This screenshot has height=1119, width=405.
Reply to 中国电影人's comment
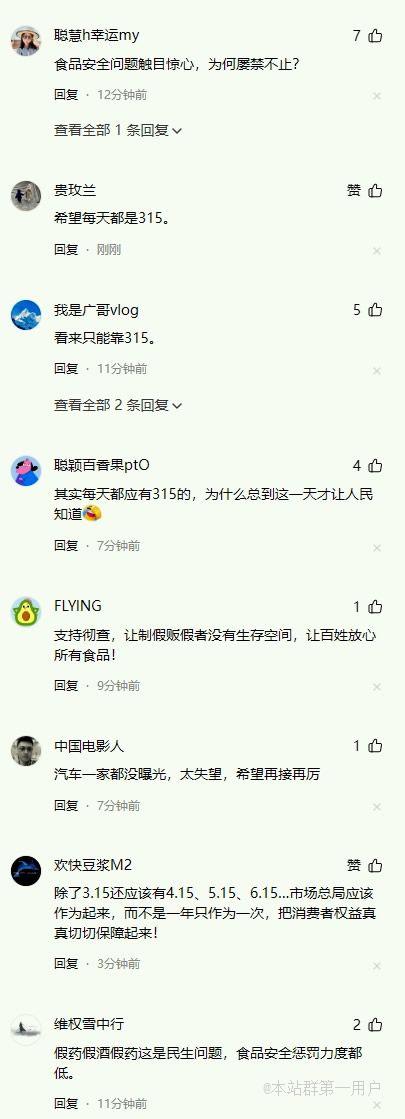66,806
